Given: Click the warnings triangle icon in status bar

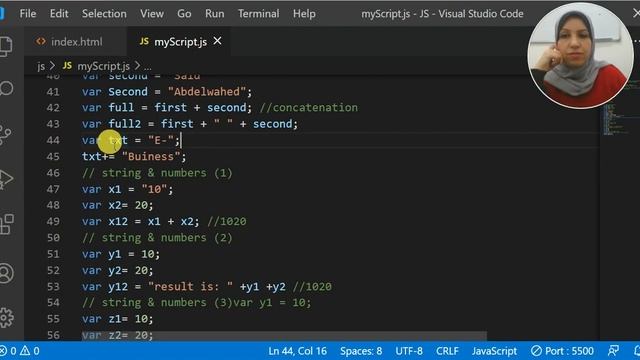Looking at the screenshot, I should [25, 351].
